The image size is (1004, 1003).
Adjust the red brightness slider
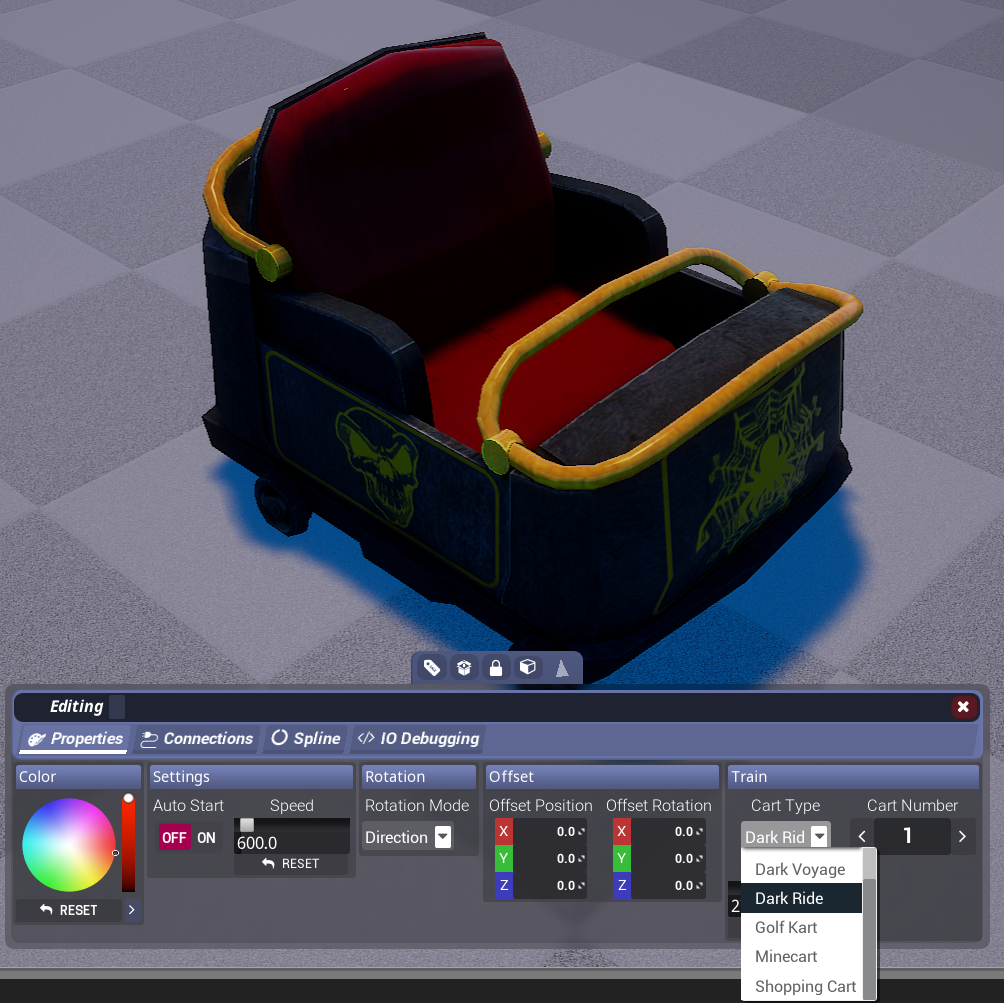click(x=129, y=844)
